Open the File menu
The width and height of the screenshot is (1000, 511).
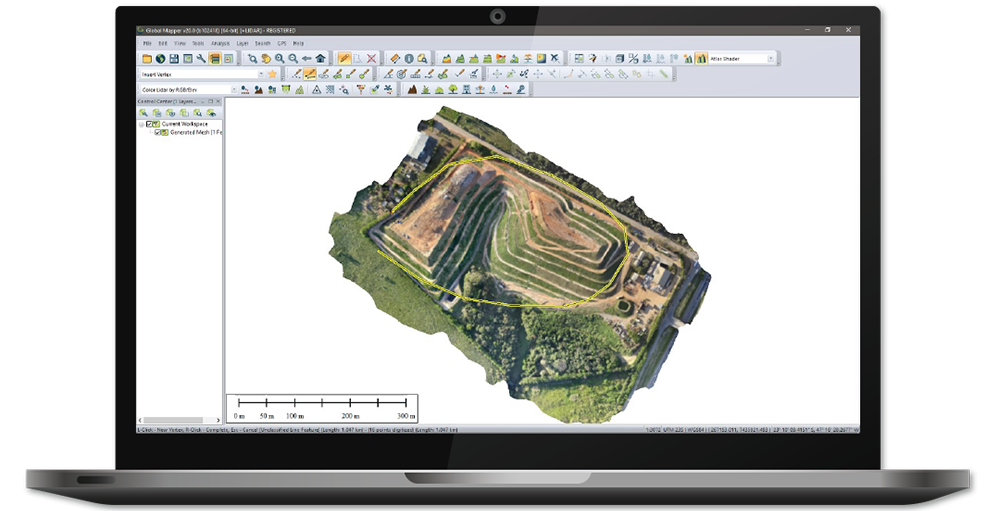pyautogui.click(x=147, y=43)
